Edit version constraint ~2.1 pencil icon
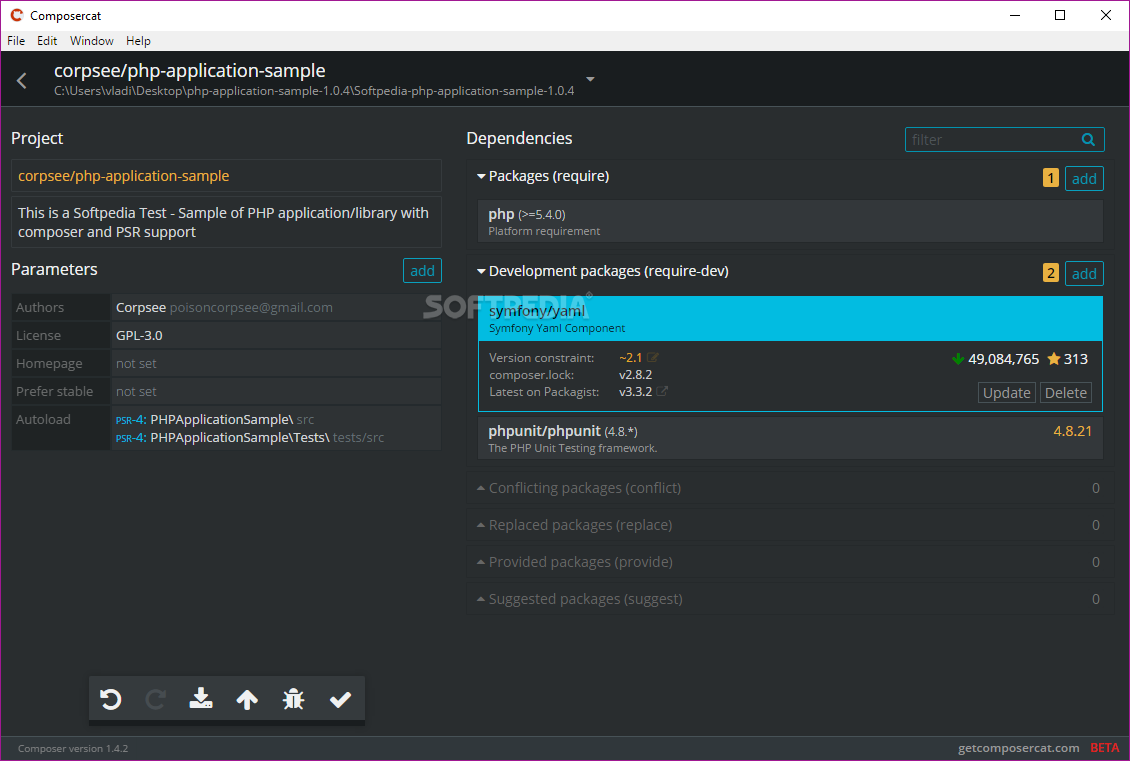This screenshot has height=761, width=1130. [653, 357]
